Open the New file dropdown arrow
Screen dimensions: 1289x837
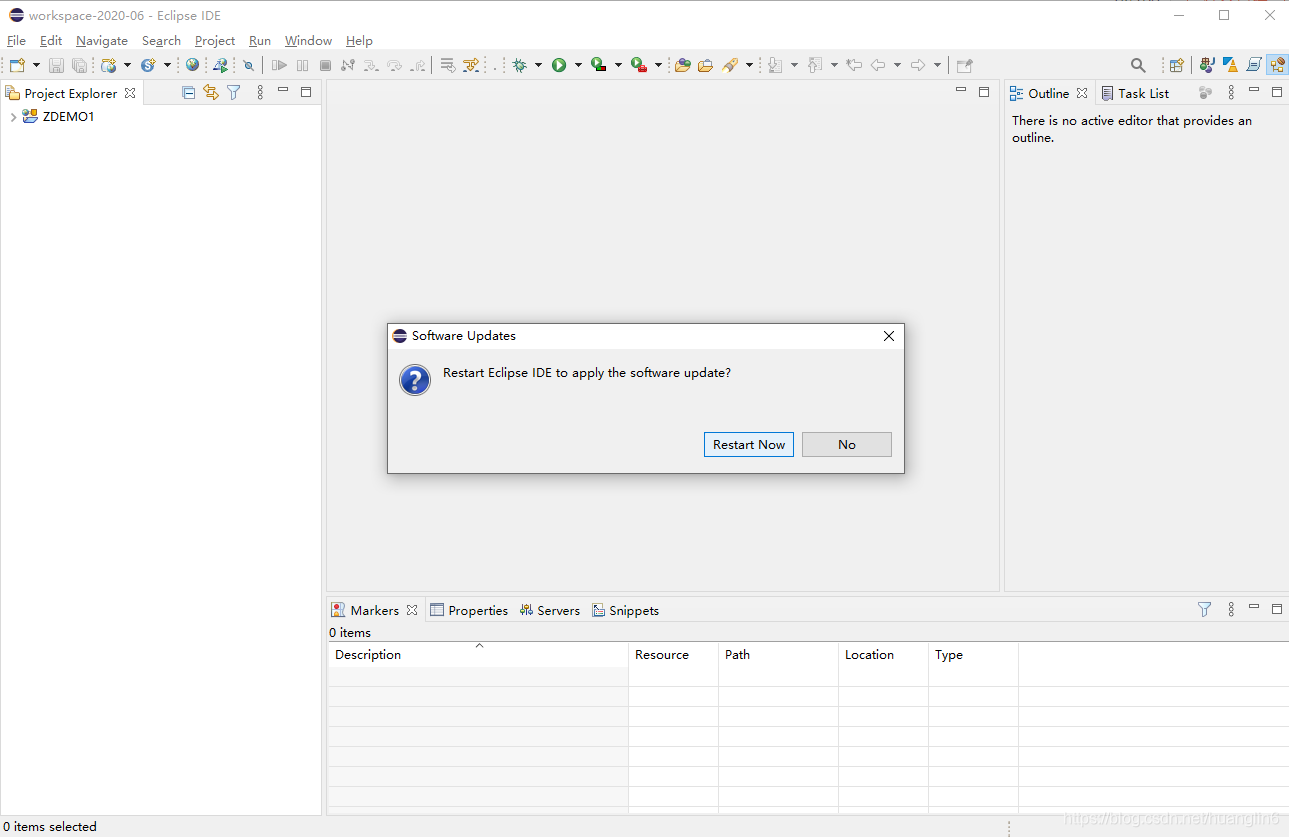36,65
